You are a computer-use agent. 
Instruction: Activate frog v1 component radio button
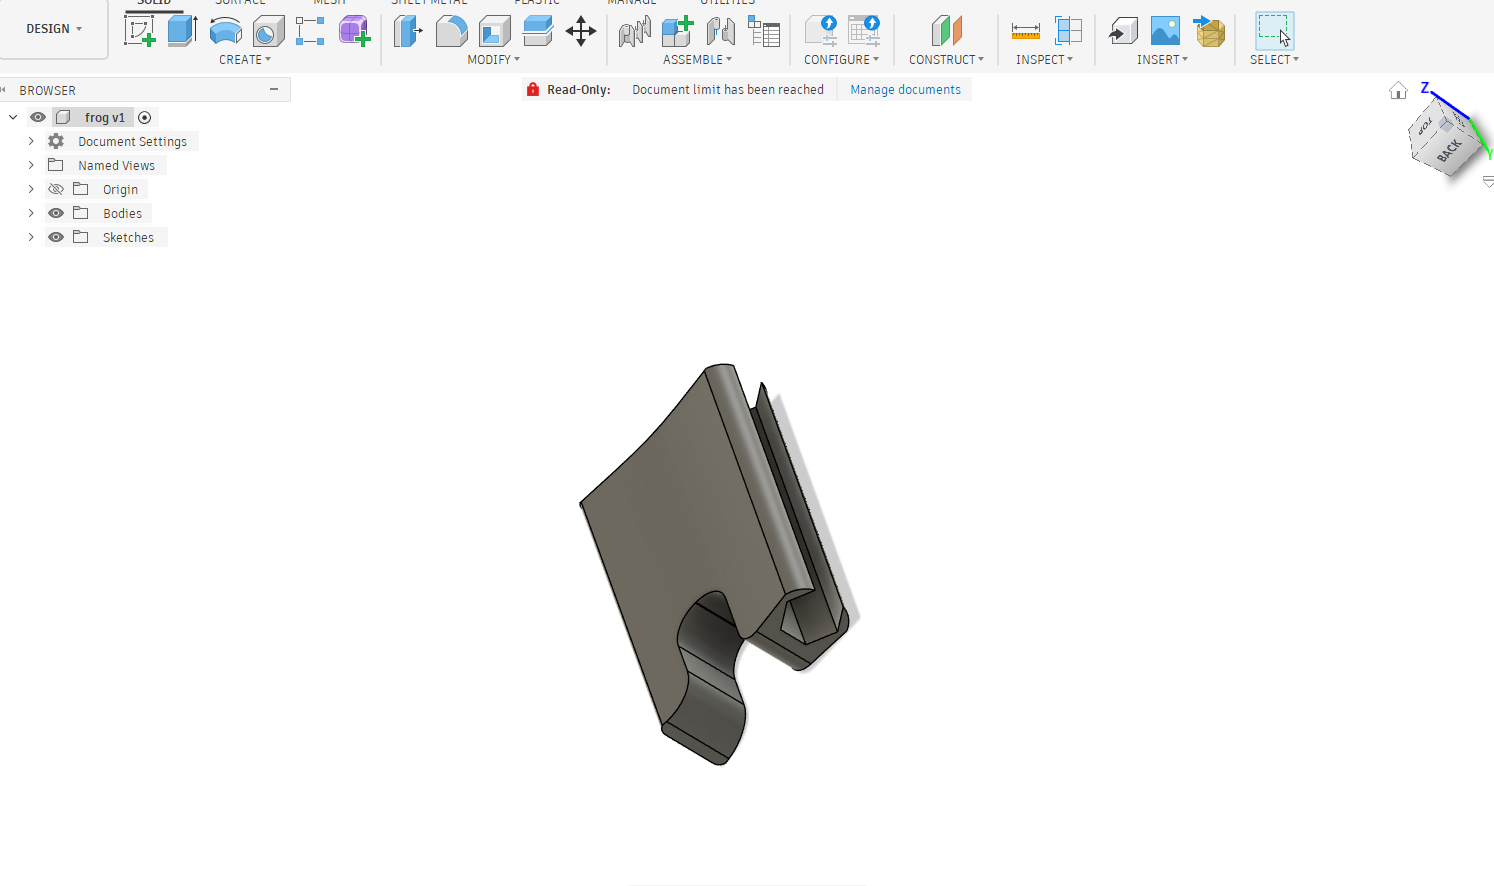click(x=145, y=117)
